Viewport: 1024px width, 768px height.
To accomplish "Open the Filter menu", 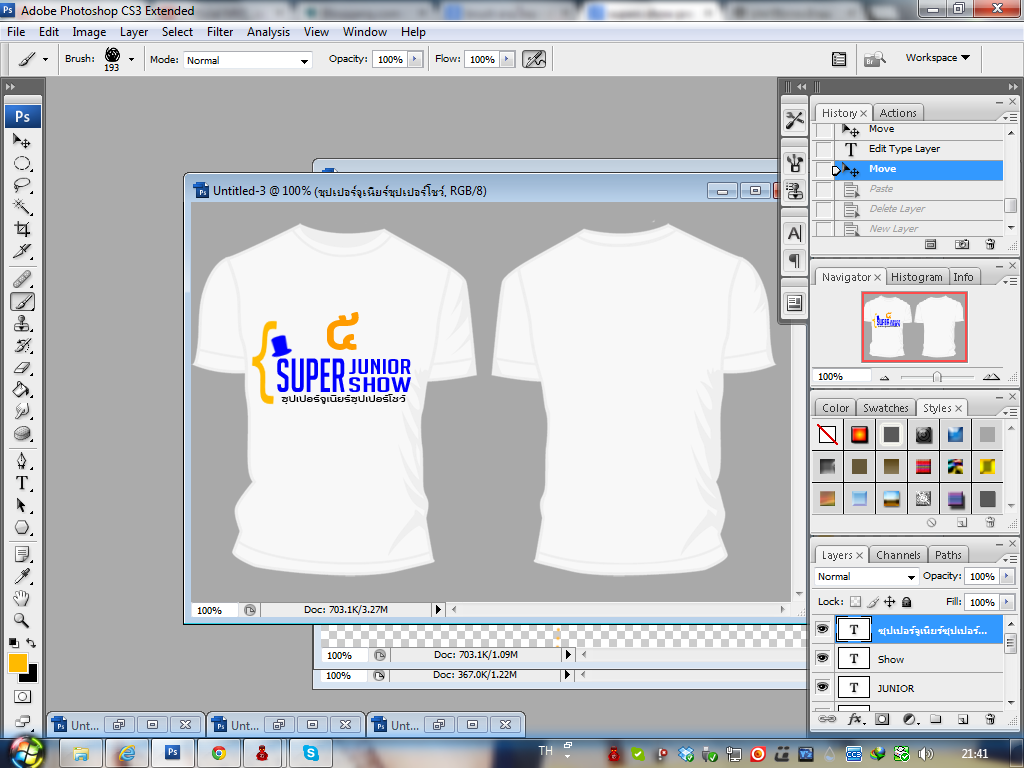I will [x=220, y=32].
